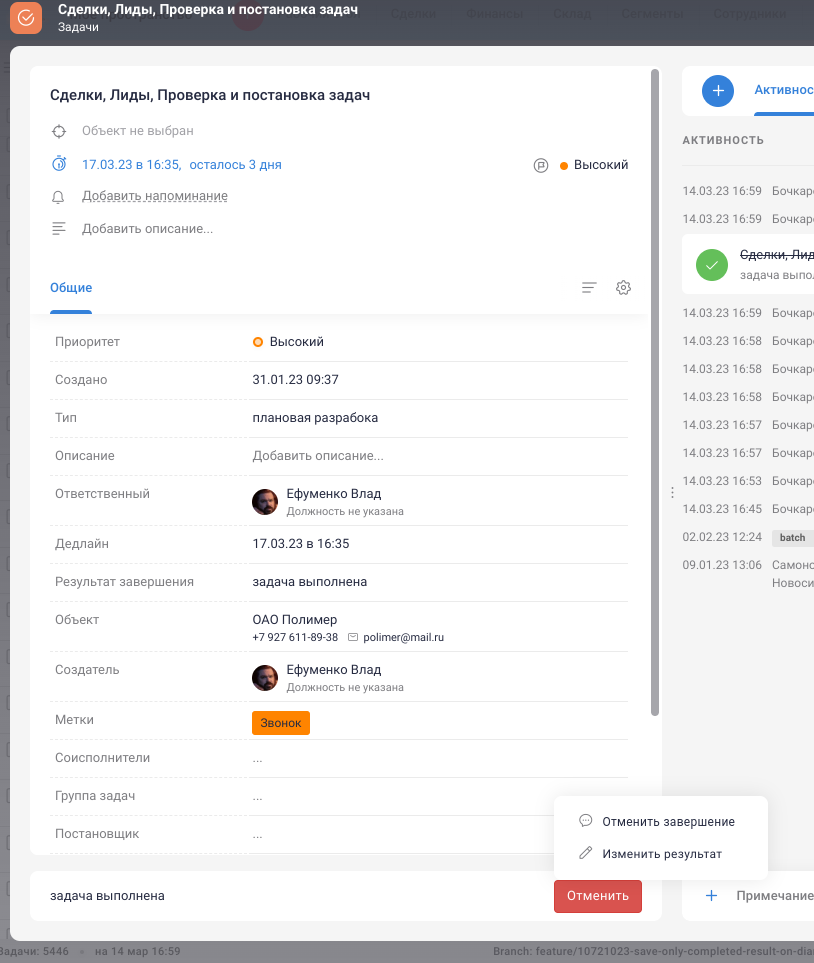This screenshot has width=814, height=963.
Task: Click the blue plus button above Активность
Action: pos(718,90)
